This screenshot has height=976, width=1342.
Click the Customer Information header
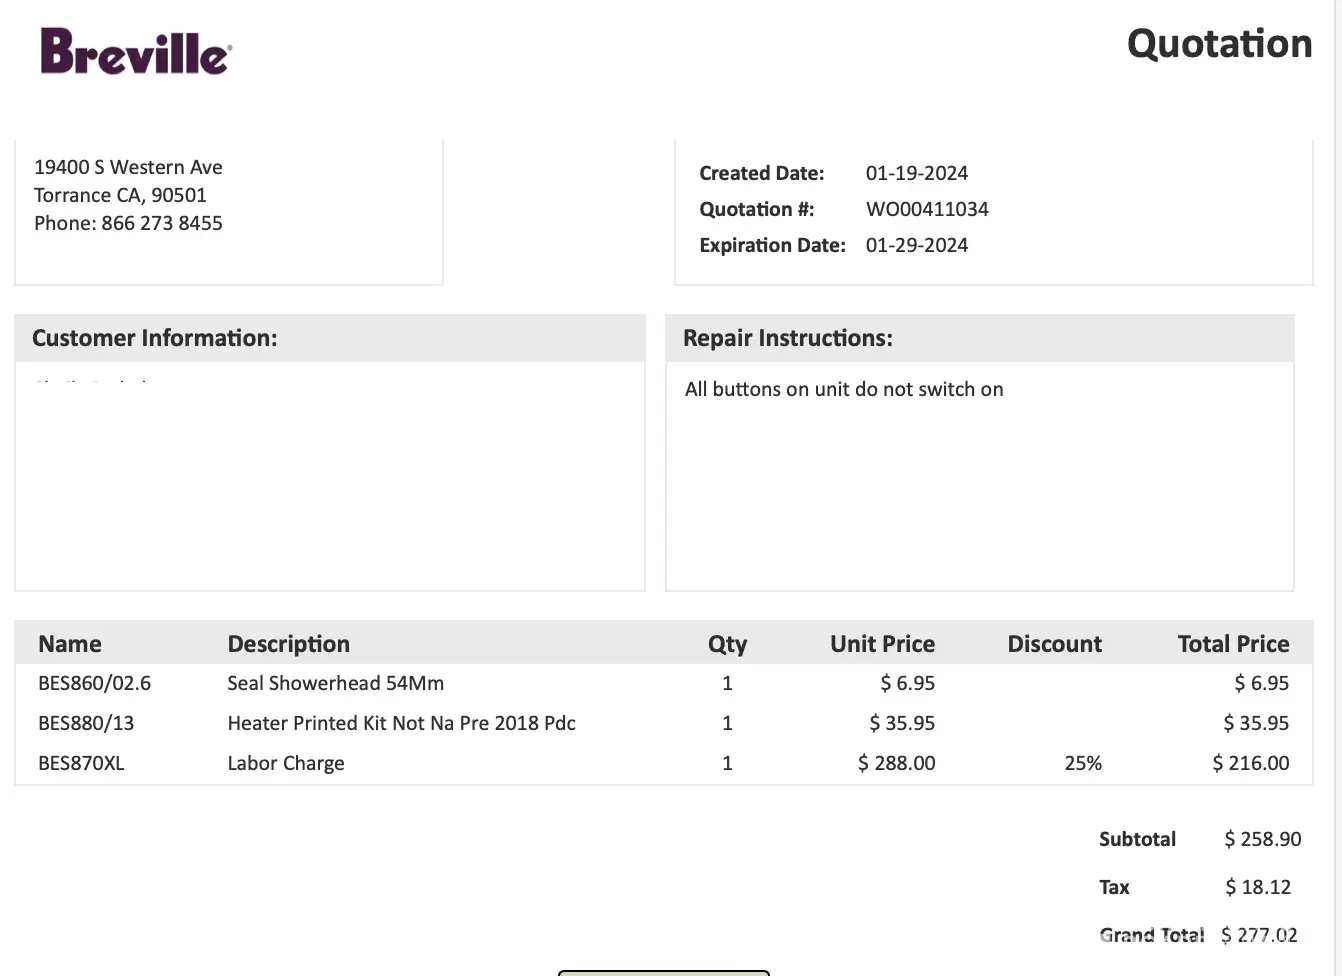[155, 338]
